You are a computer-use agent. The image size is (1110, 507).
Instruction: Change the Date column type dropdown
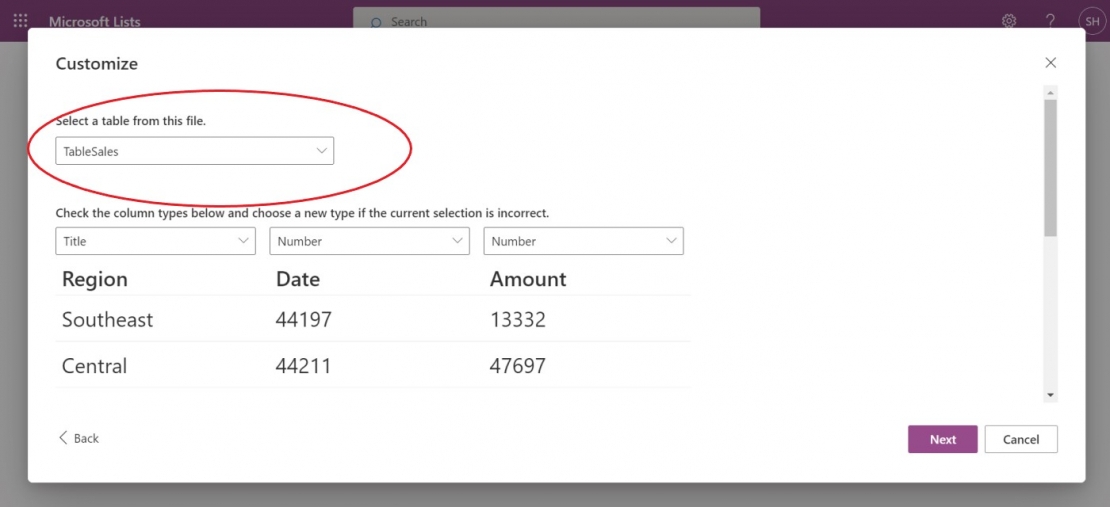[x=369, y=241]
